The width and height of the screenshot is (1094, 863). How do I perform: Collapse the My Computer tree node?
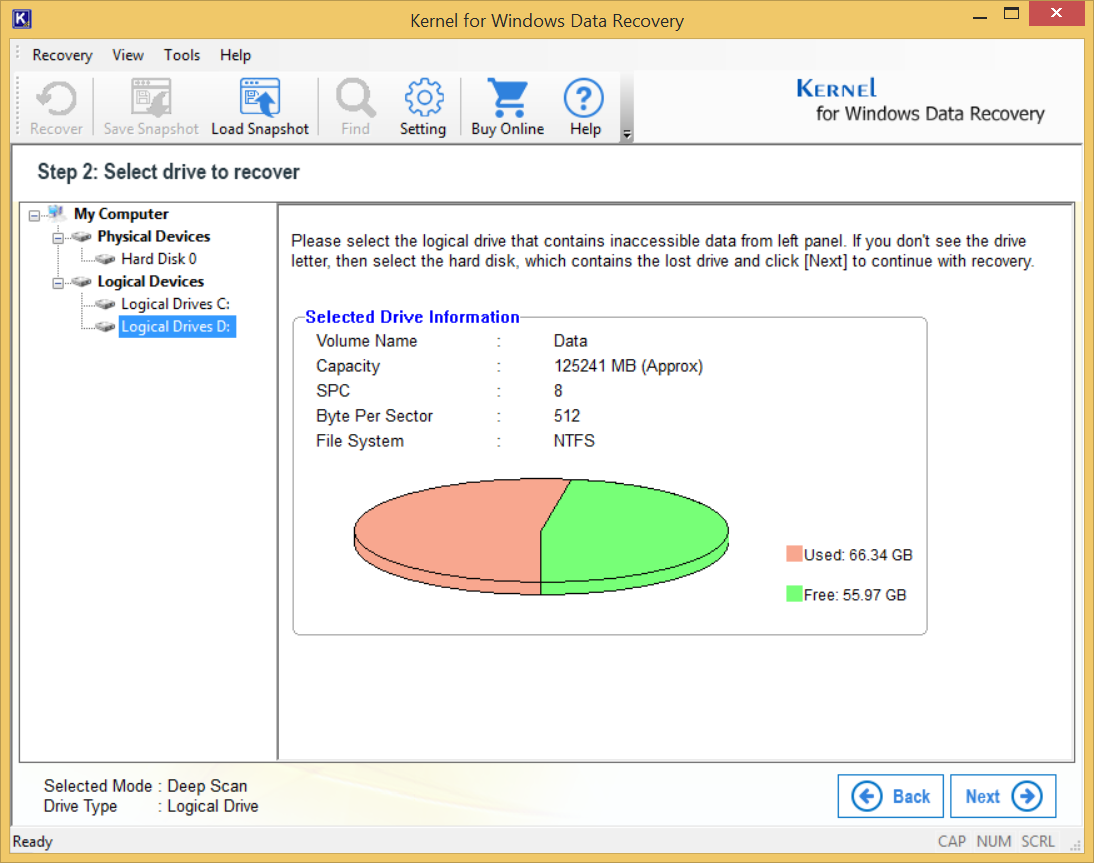(35, 214)
